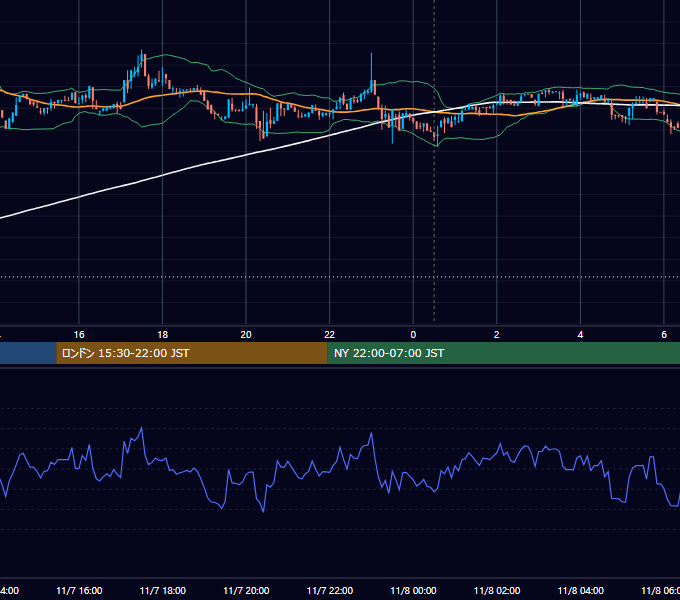Click the 11/8 02:00 date label
The width and height of the screenshot is (680, 600).
[x=497, y=590]
